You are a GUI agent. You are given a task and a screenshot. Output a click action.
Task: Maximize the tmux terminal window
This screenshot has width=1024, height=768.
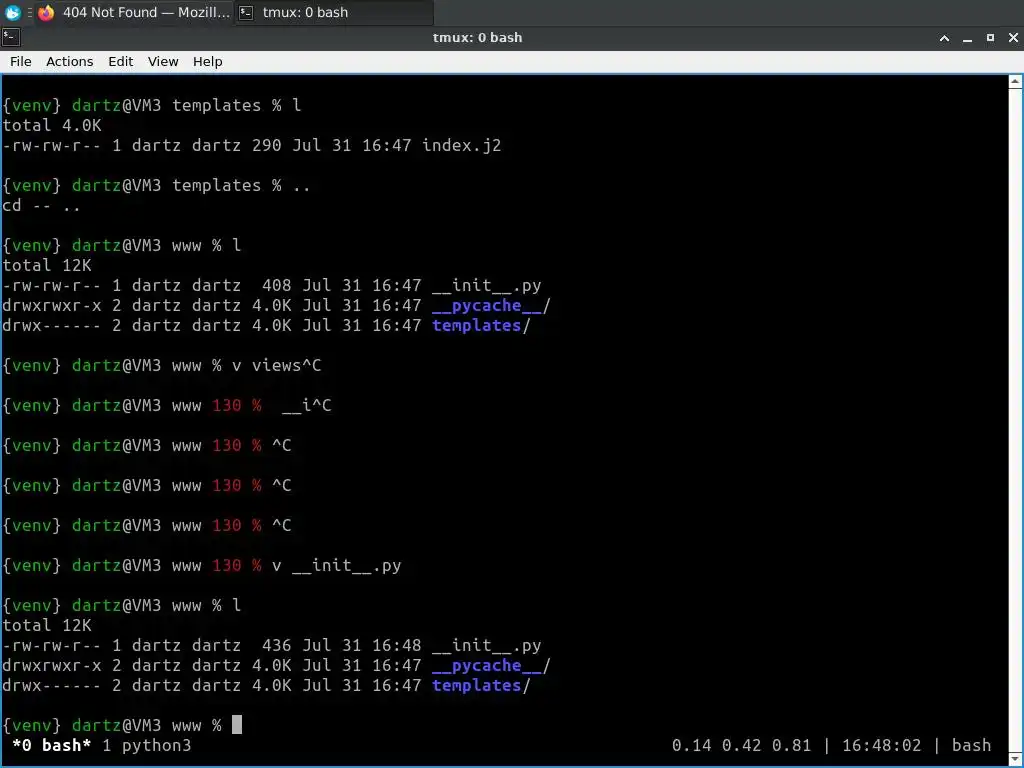tap(990, 38)
